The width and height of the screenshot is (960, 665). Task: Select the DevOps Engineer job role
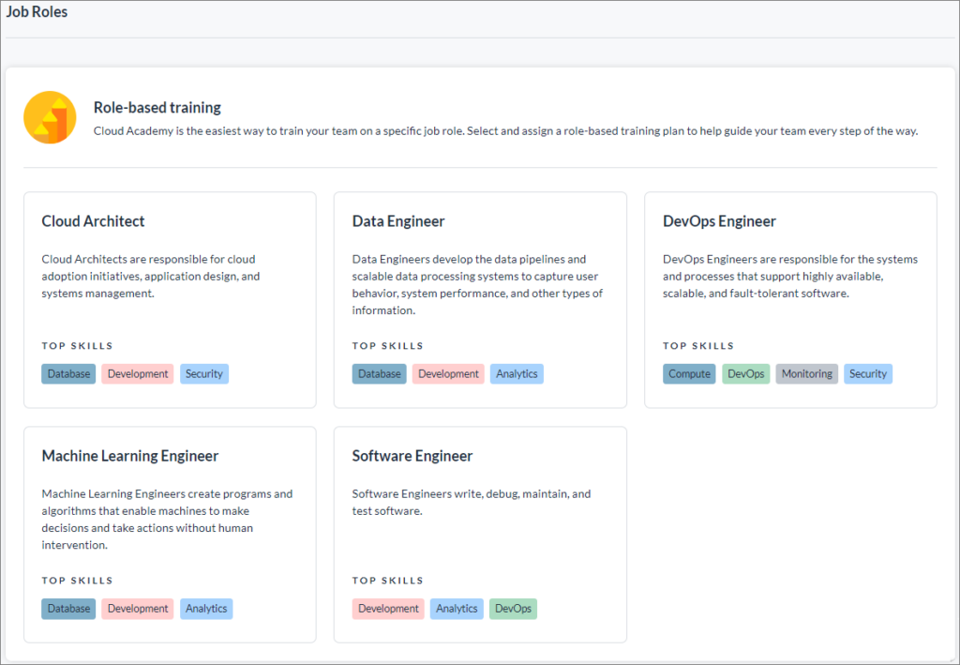point(790,300)
